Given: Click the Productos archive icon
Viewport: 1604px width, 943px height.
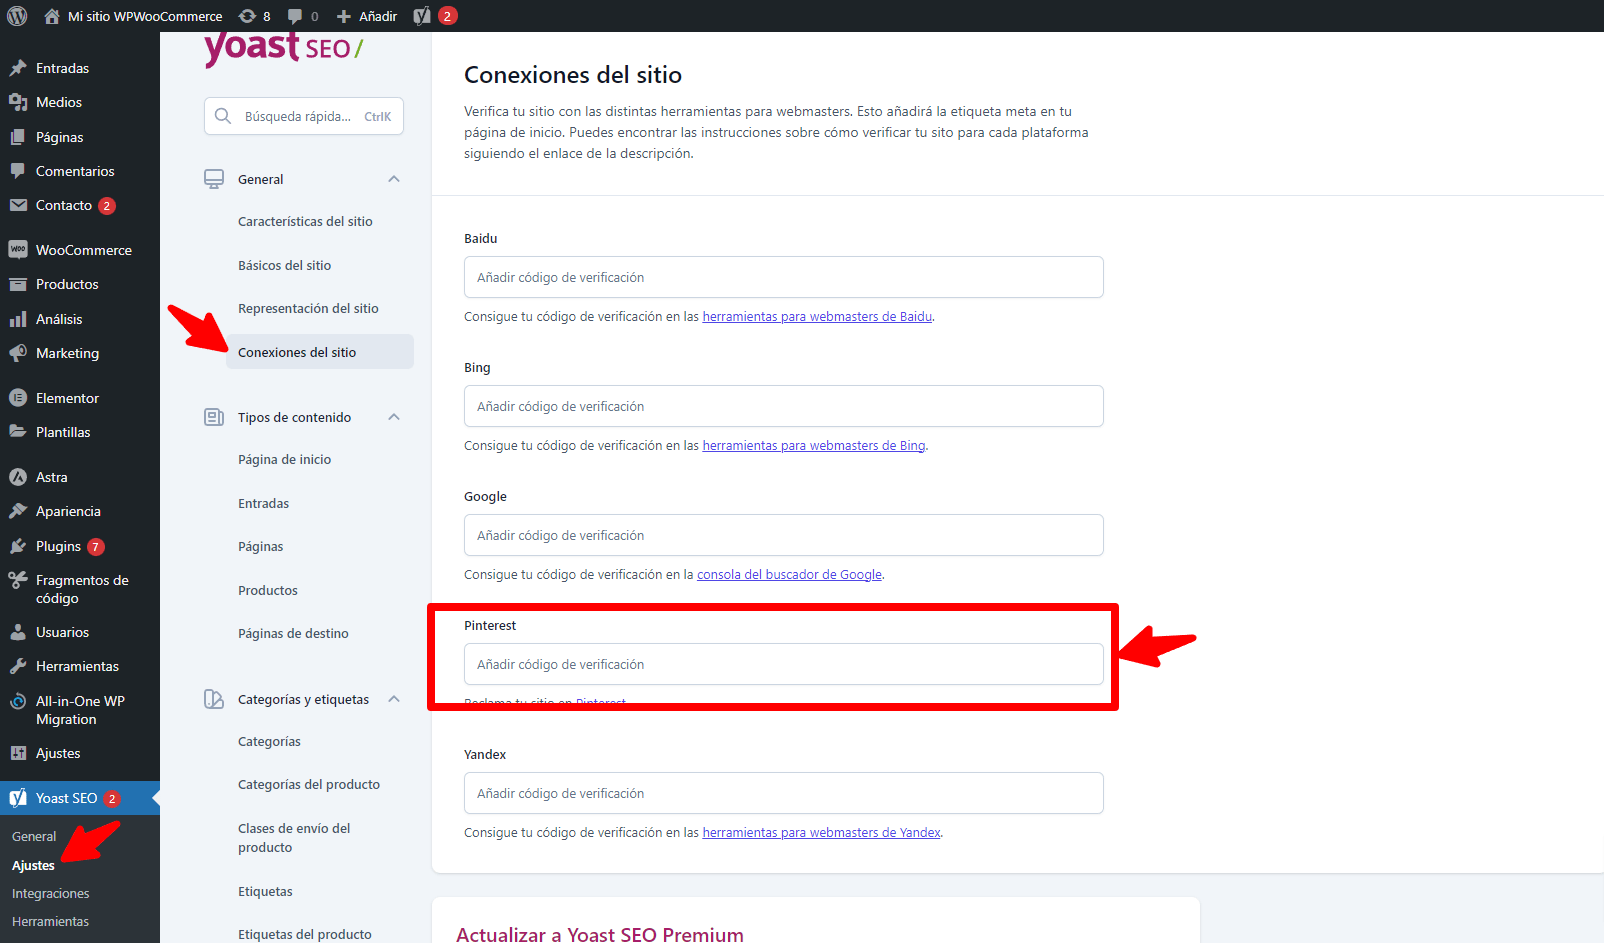Looking at the screenshot, I should point(18,284).
